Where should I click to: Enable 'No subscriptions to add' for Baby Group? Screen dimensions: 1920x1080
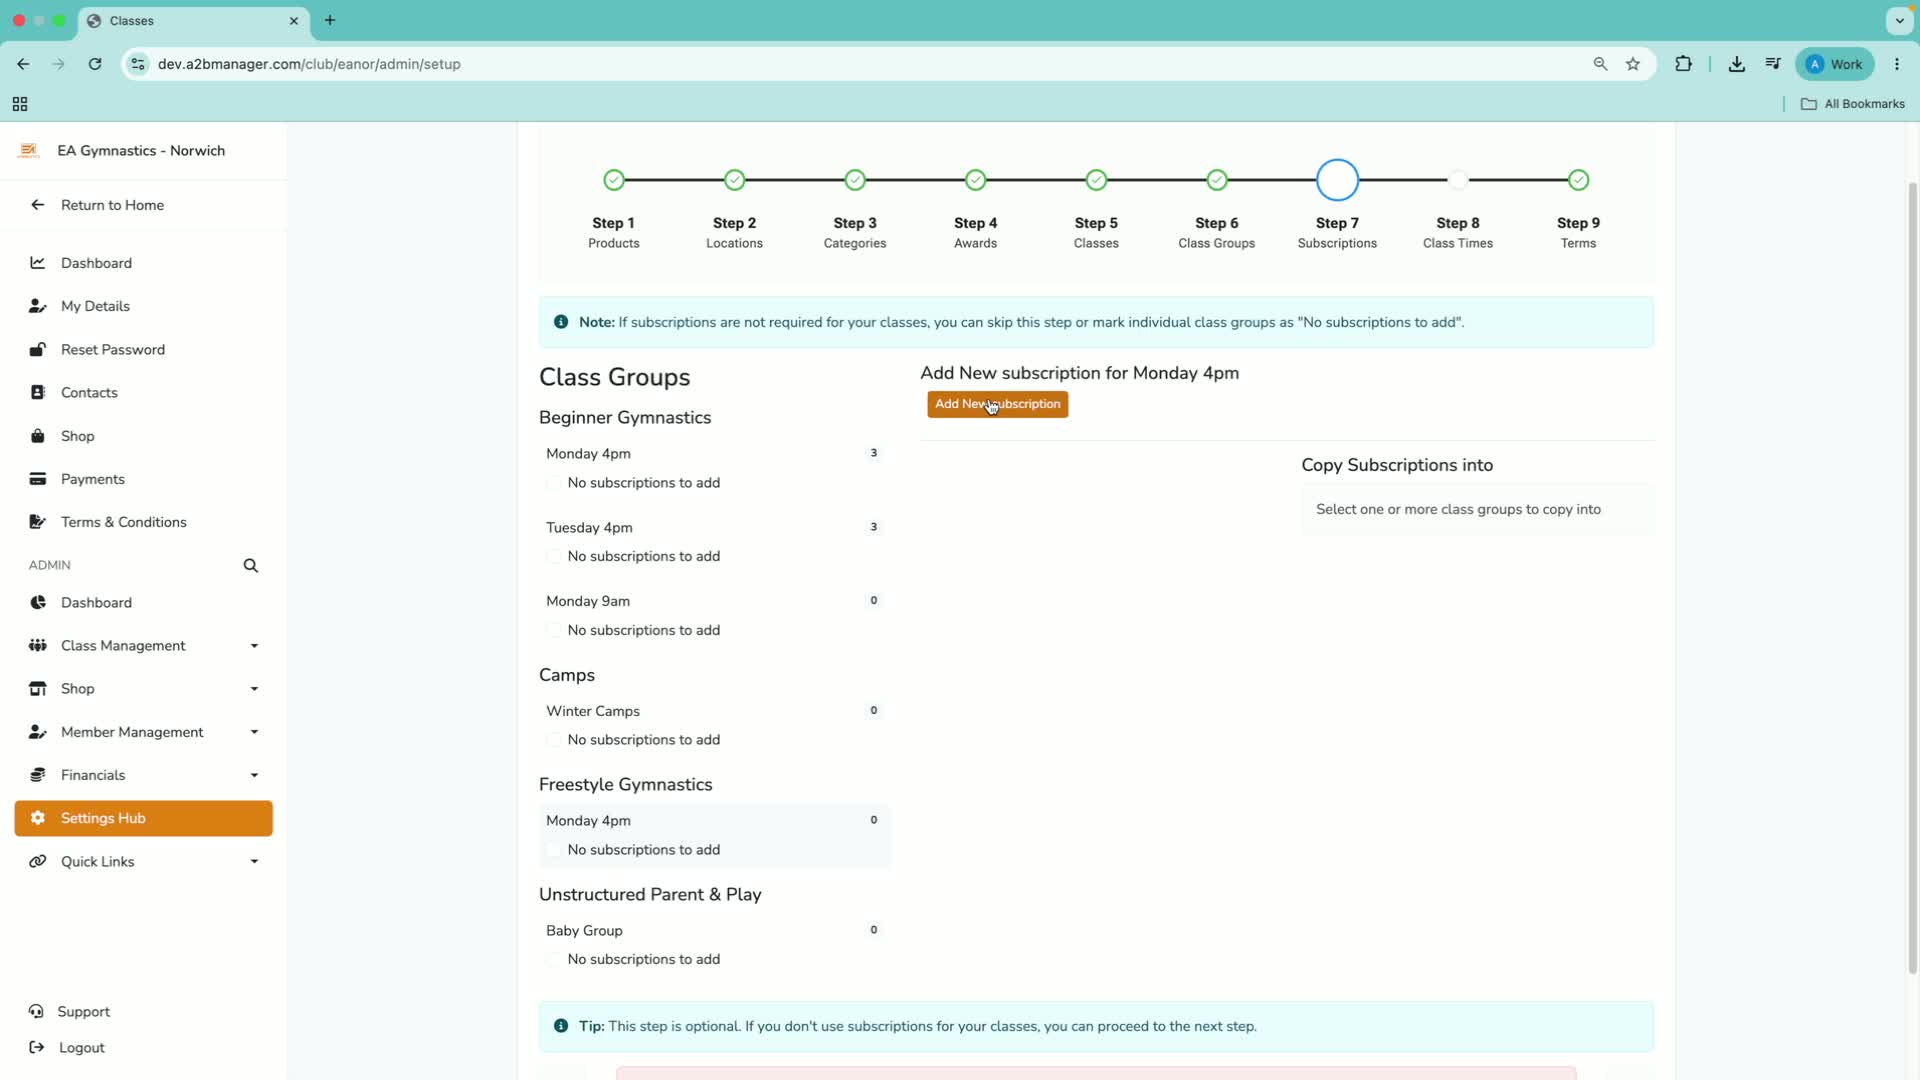tap(554, 960)
